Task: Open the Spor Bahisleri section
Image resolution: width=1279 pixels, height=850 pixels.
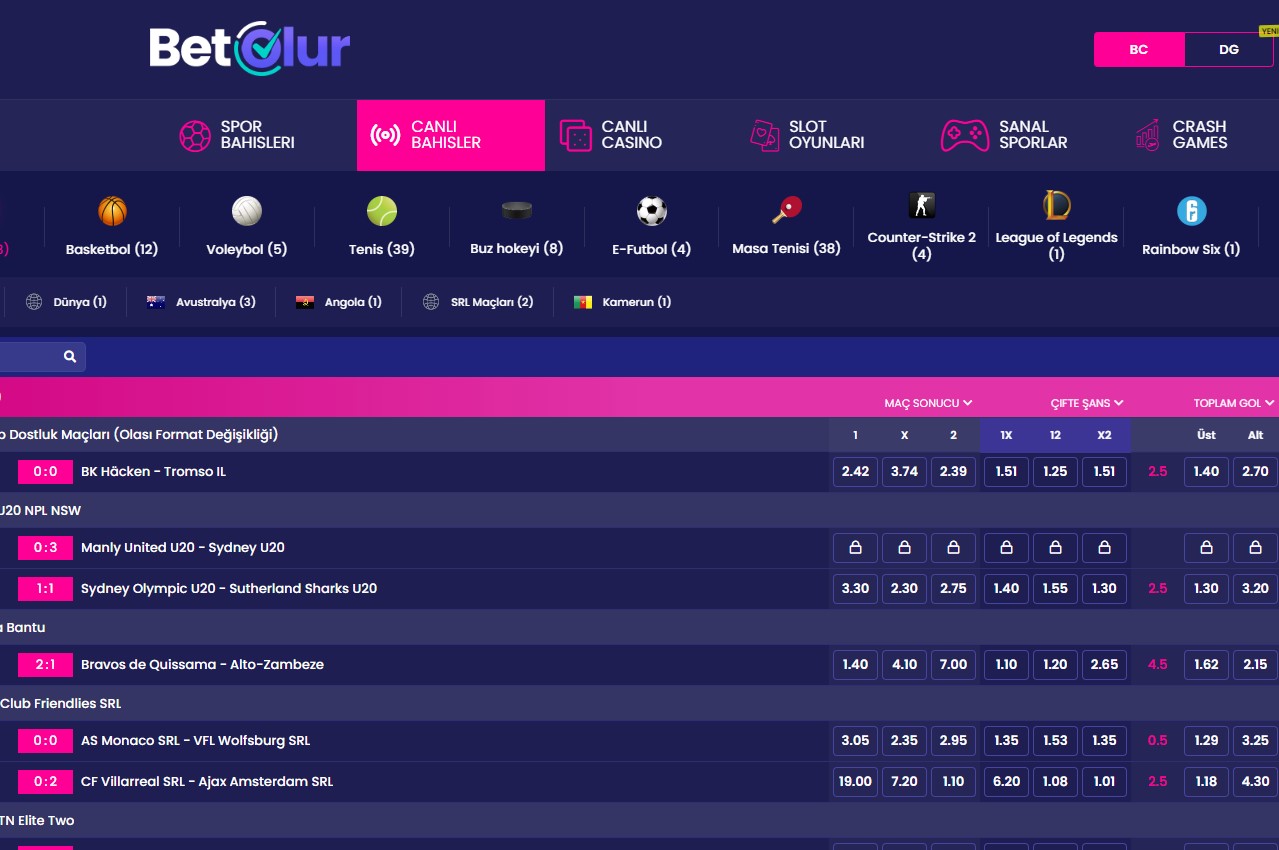Action: (x=238, y=135)
